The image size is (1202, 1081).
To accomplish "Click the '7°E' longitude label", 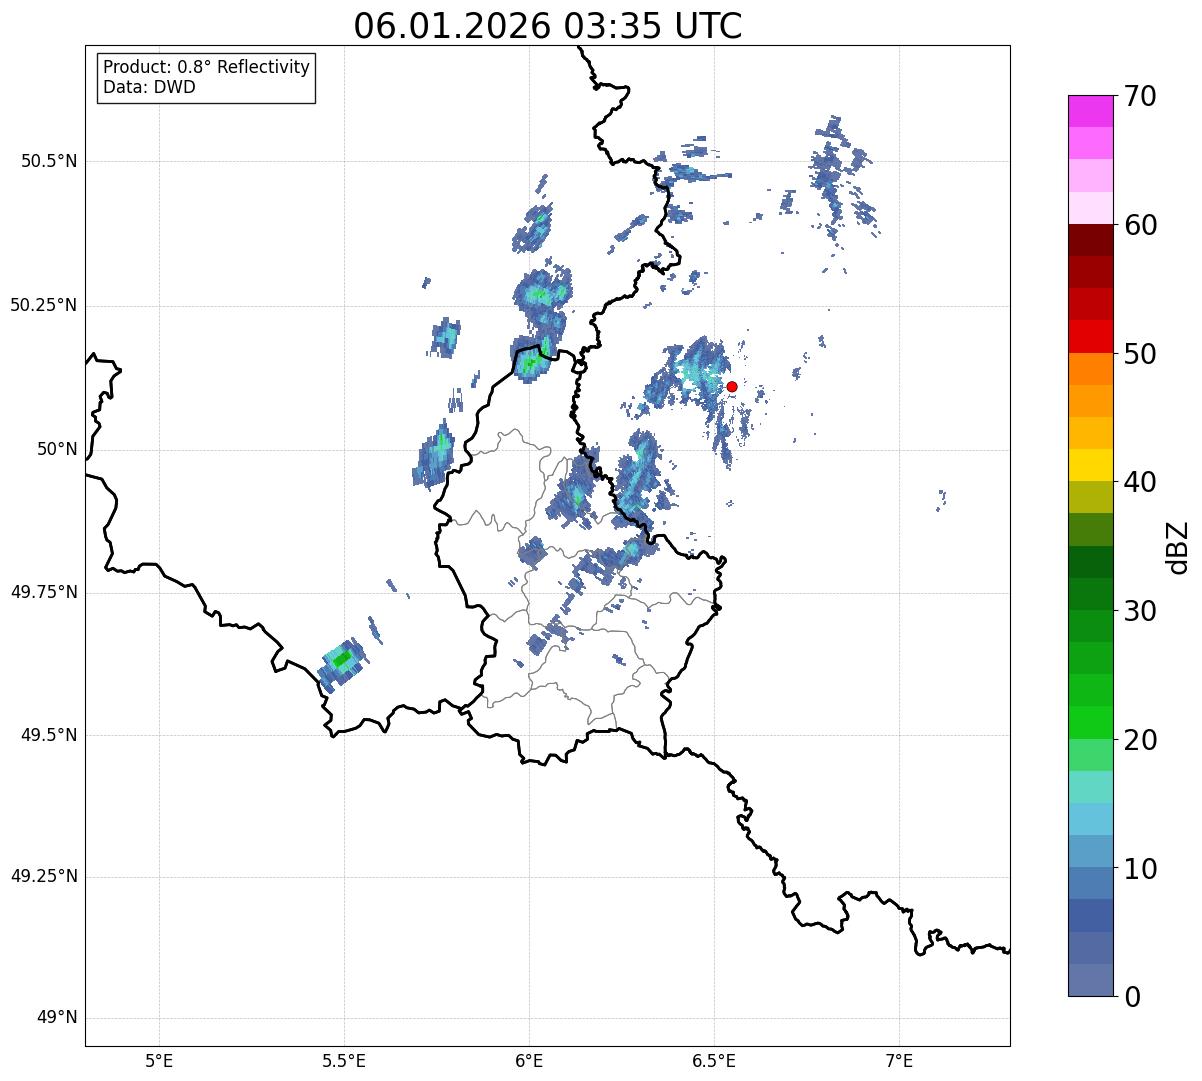I will coord(899,1060).
